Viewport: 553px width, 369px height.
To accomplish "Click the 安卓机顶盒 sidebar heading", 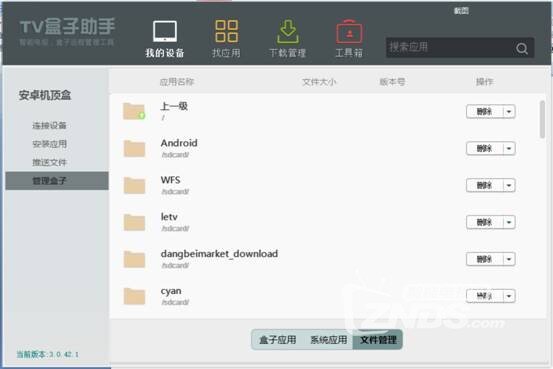I will pyautogui.click(x=45, y=95).
